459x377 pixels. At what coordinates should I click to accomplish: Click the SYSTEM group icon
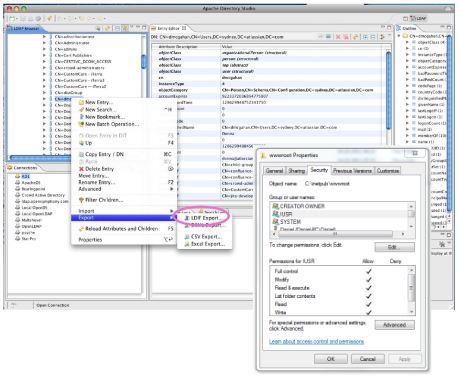275,221
